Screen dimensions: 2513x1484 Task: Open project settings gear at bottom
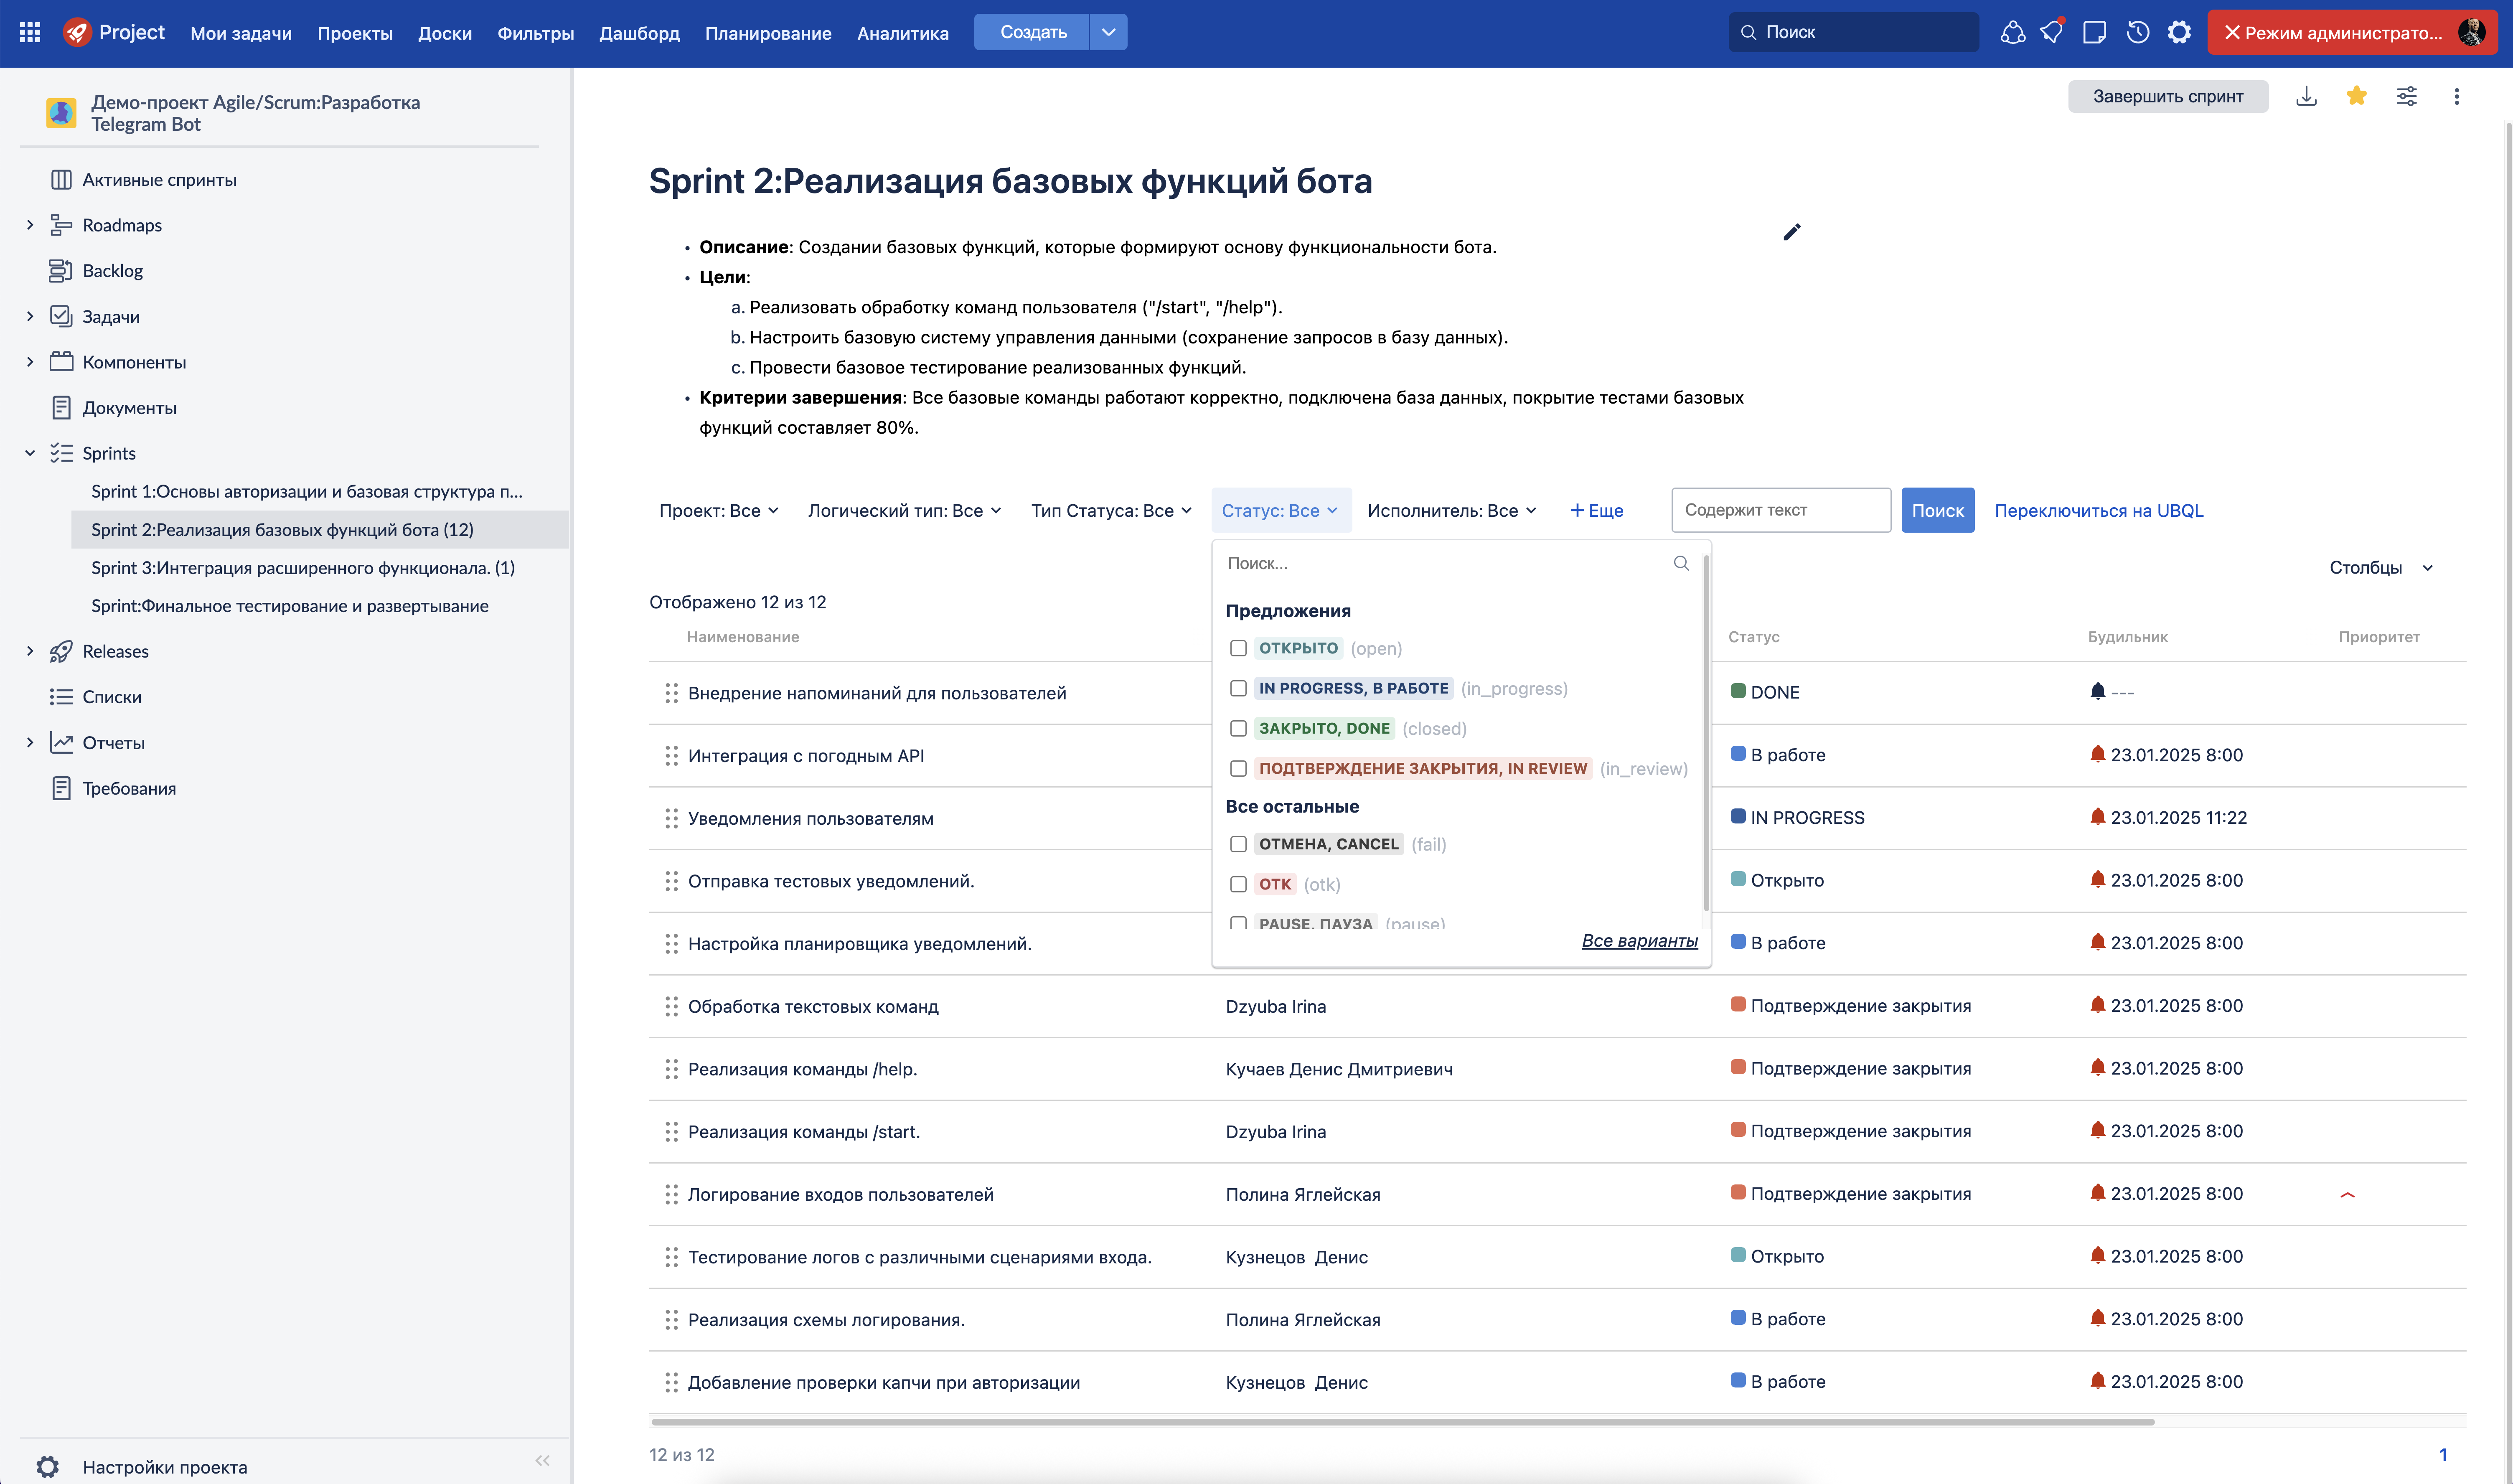(48, 1467)
